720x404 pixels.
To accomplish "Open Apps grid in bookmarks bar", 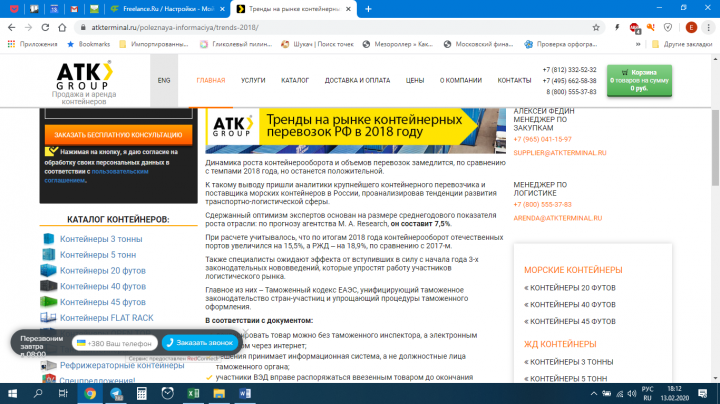I will pos(11,44).
